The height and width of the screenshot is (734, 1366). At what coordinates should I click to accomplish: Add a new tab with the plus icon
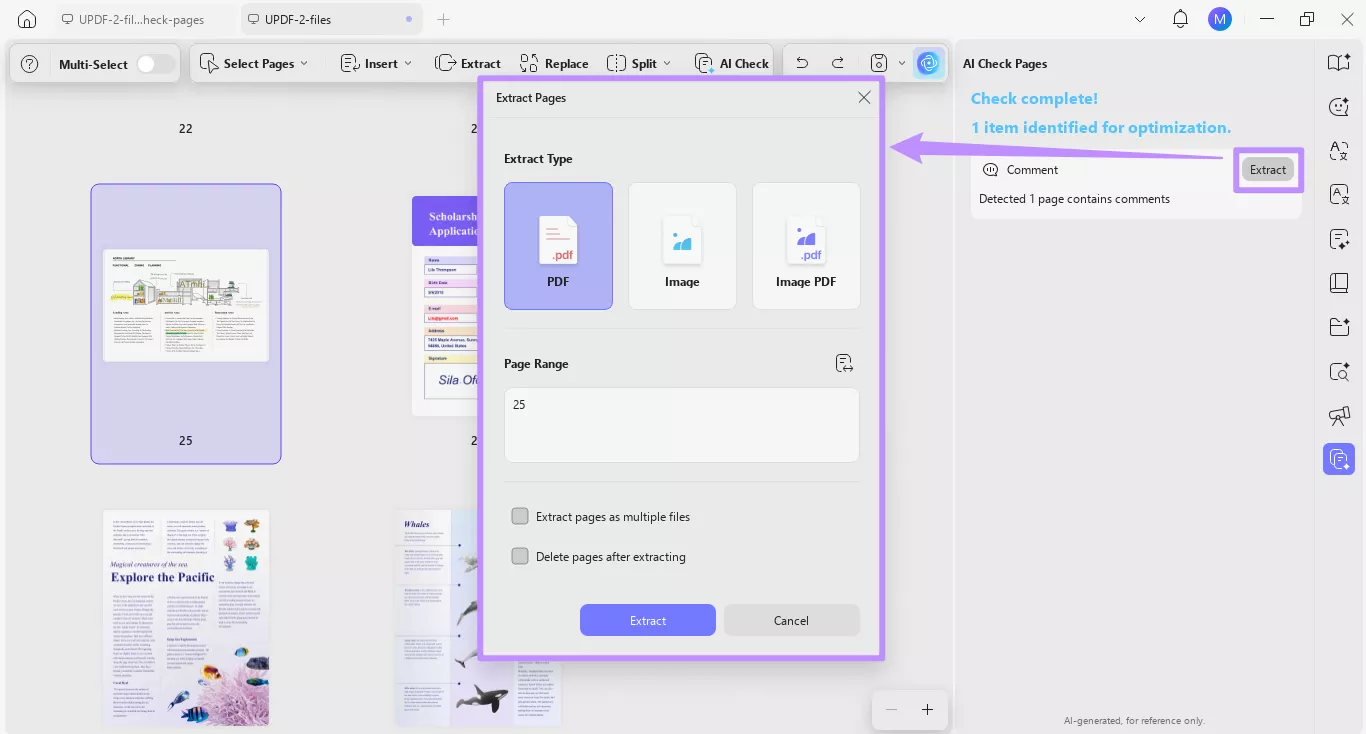(x=444, y=19)
